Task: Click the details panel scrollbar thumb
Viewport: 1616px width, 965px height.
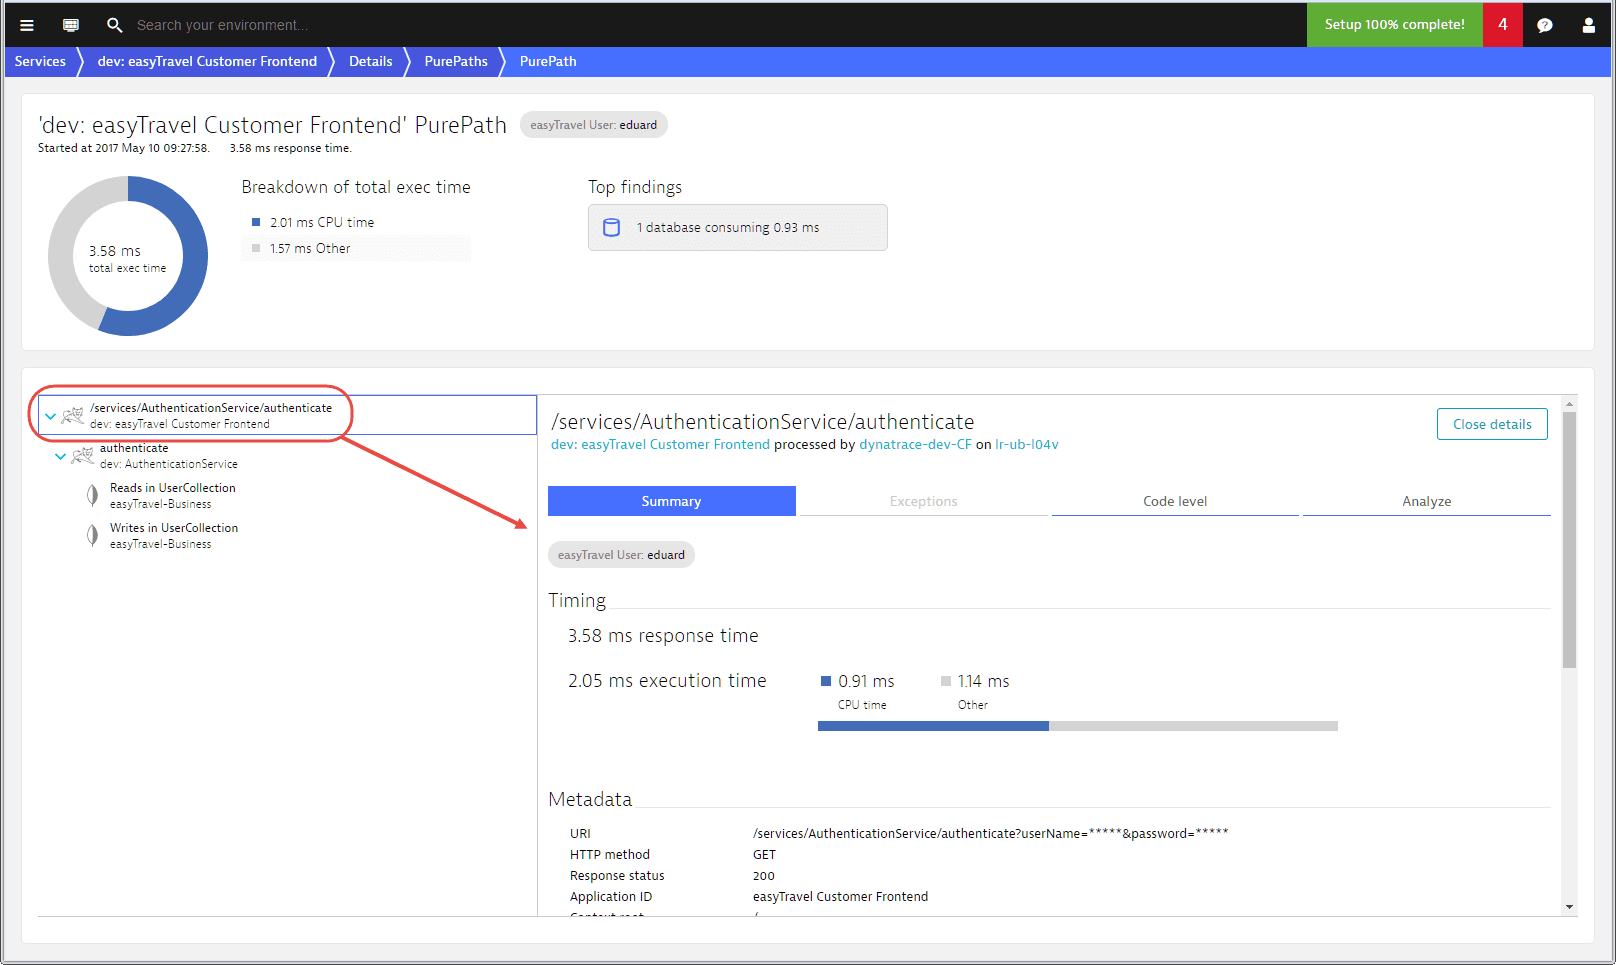Action: click(1569, 539)
